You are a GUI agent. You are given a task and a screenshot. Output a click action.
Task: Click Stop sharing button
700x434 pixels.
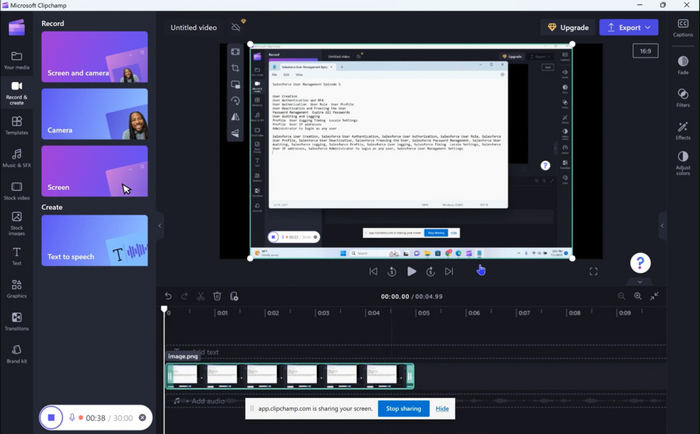coord(403,409)
